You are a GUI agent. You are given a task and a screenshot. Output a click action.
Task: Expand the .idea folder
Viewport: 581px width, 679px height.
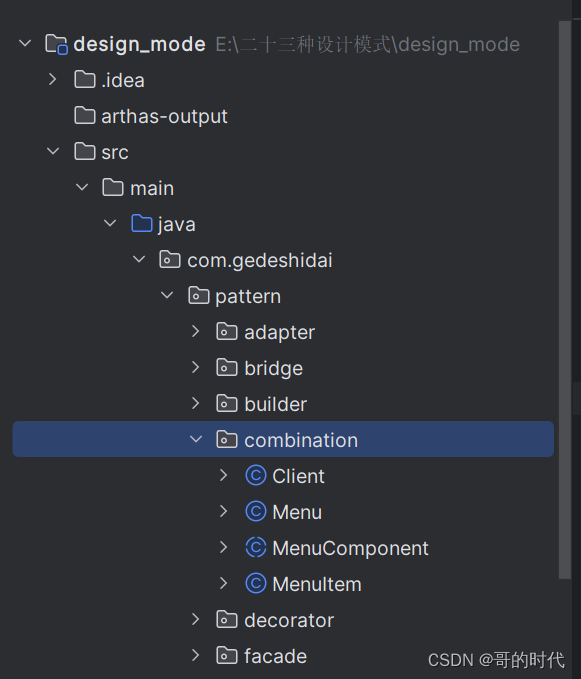[x=53, y=80]
